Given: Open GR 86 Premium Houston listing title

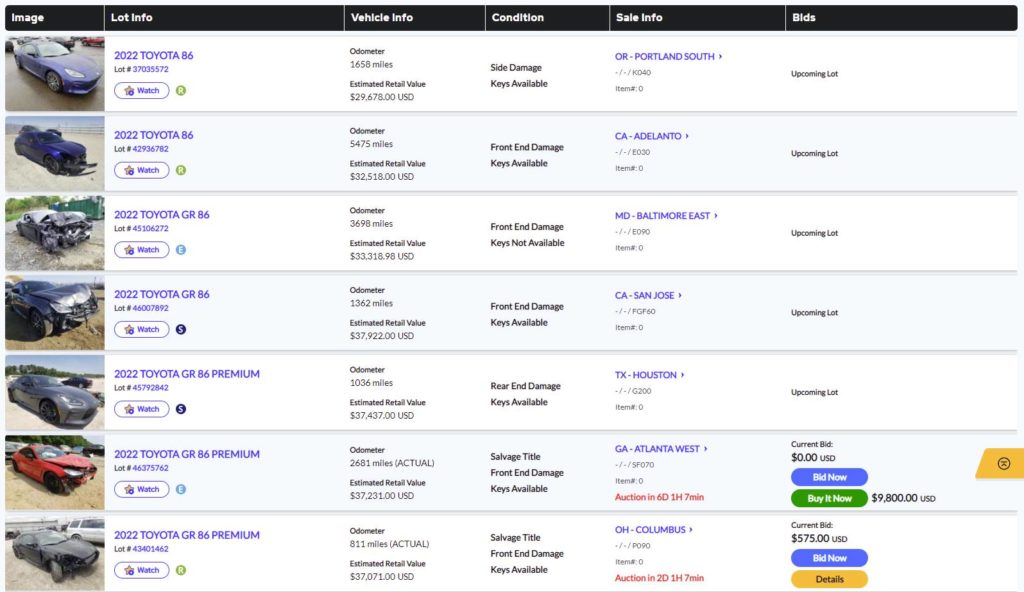Looking at the screenshot, I should click(x=187, y=374).
